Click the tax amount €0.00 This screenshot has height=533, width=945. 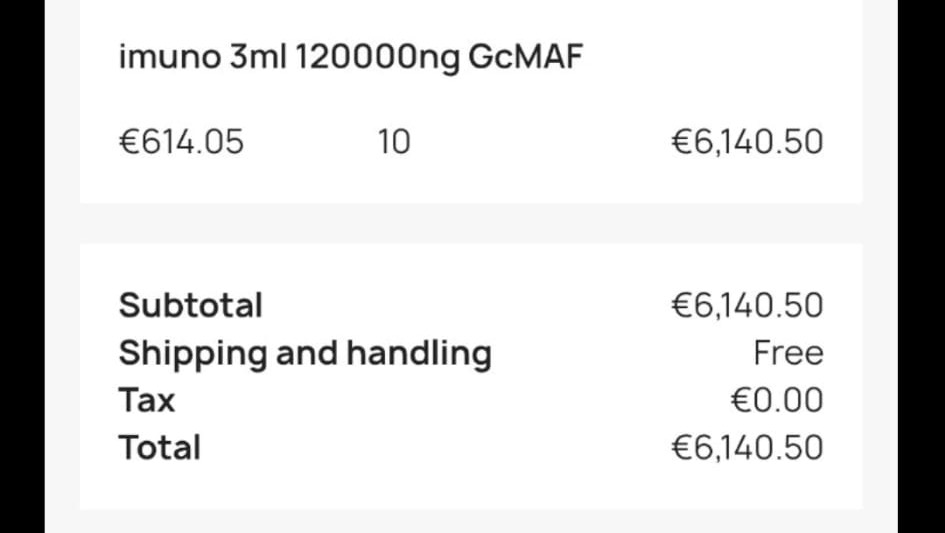tap(777, 400)
